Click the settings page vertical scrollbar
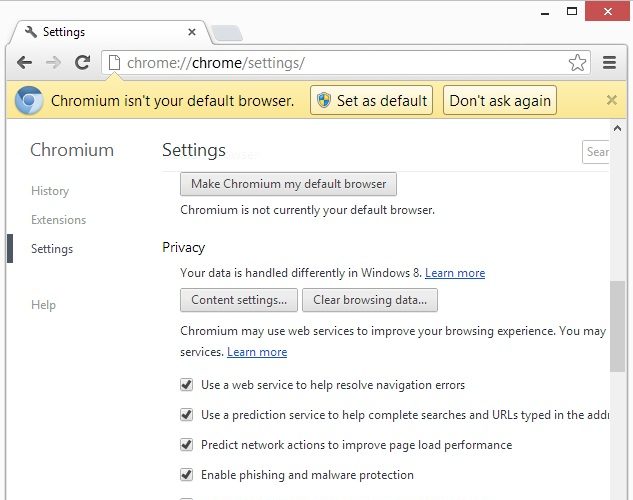The width and height of the screenshot is (633, 500). point(617,330)
